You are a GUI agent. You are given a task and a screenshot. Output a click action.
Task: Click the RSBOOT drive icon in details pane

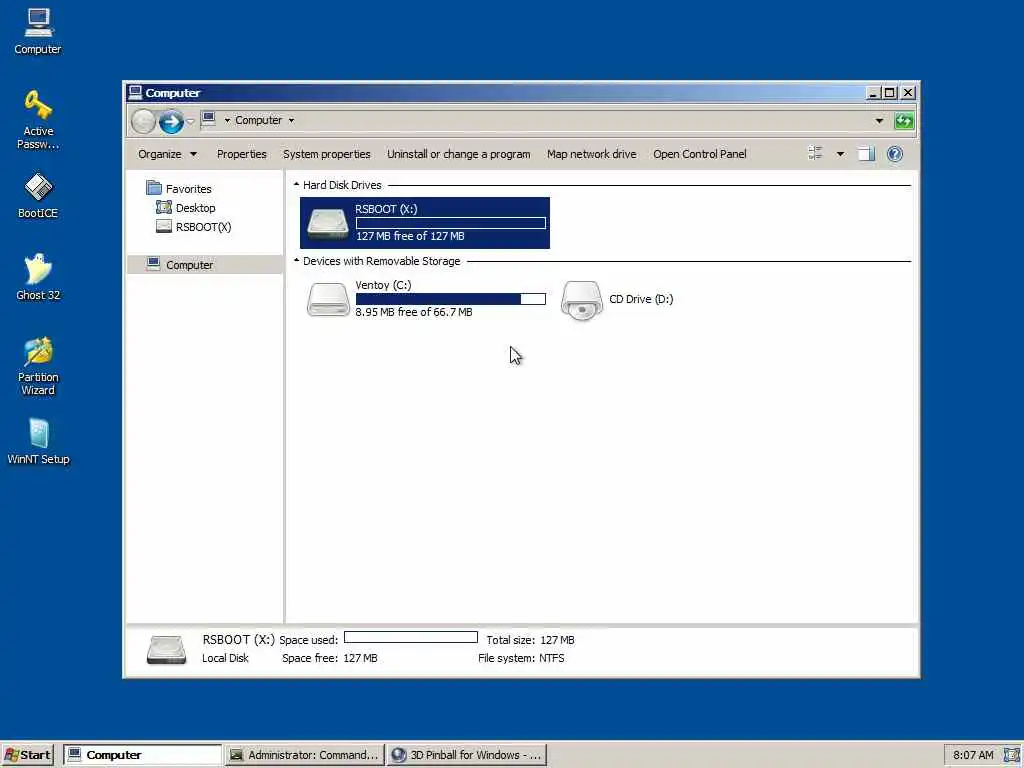tap(167, 650)
